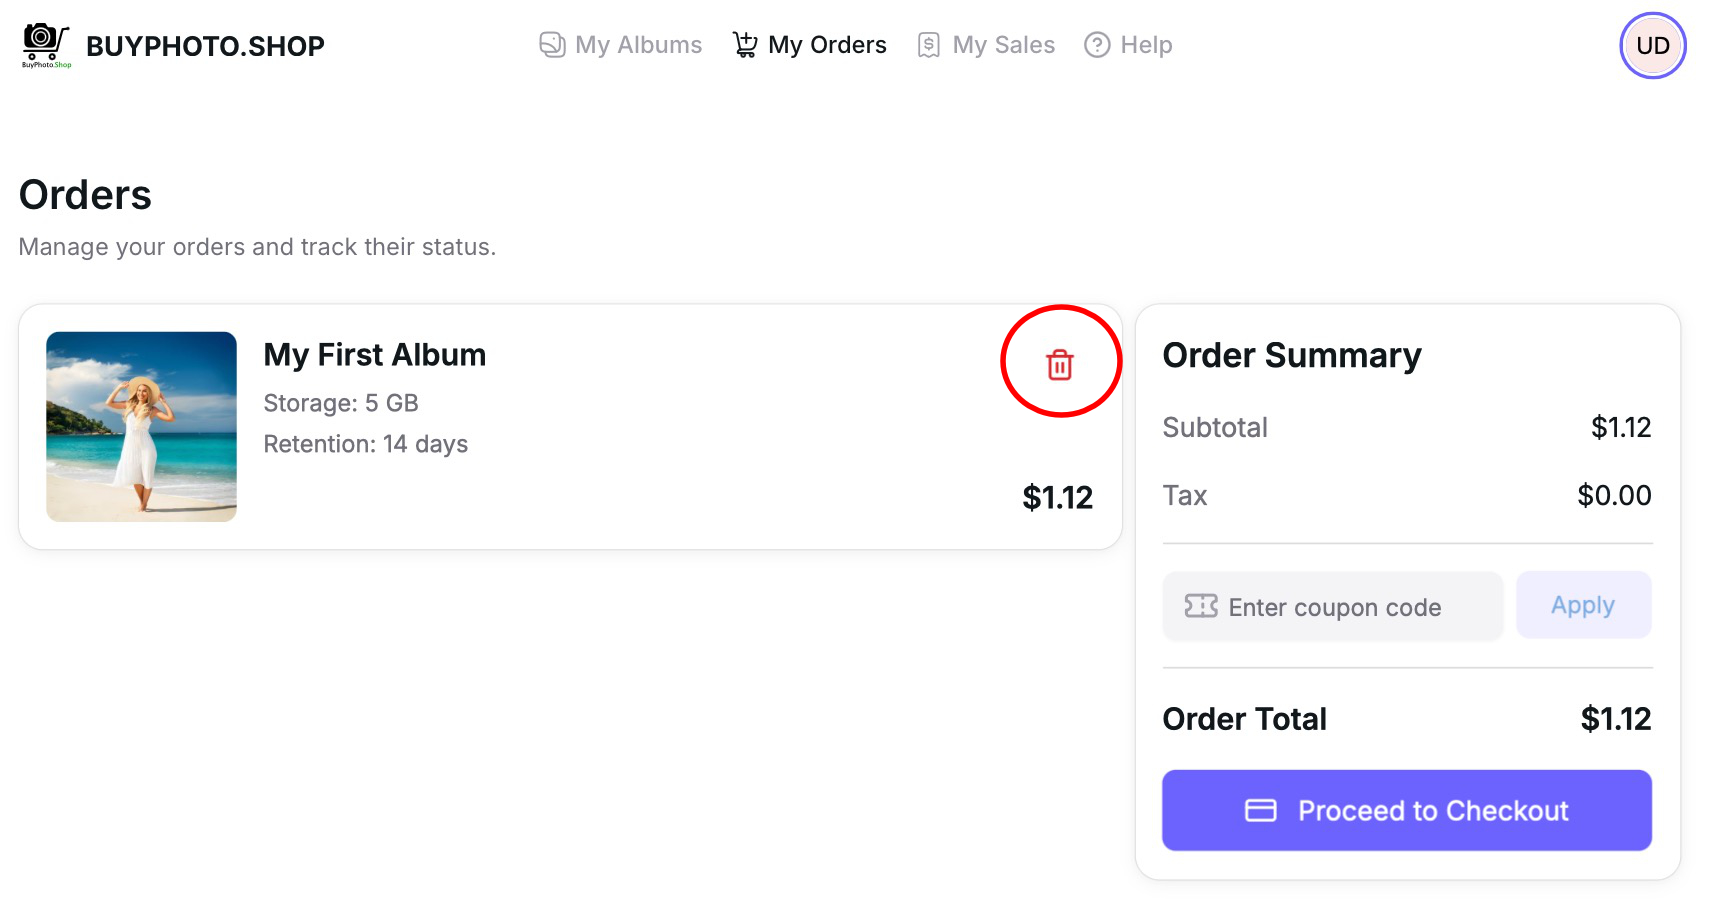The width and height of the screenshot is (1715, 899).
Task: Click the red trash delete icon
Action: coord(1059,365)
